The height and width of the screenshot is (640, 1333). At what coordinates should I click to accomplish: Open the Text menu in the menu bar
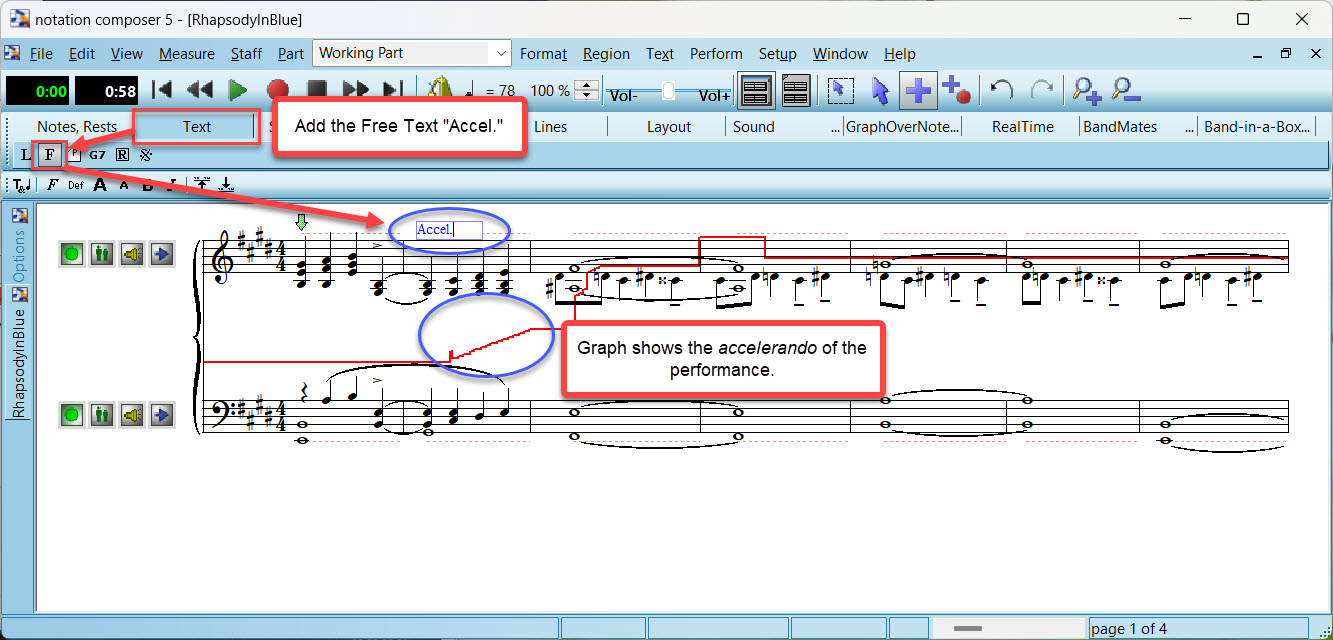click(x=660, y=54)
